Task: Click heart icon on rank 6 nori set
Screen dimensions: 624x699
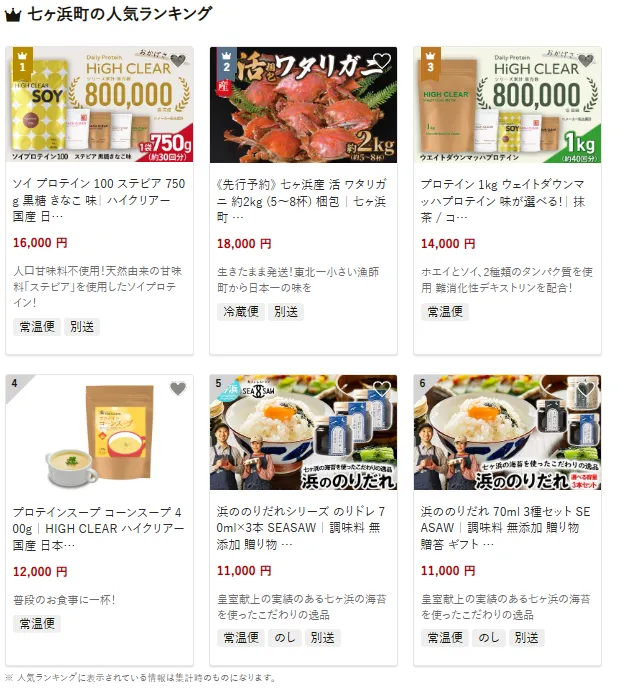Action: coord(586,389)
